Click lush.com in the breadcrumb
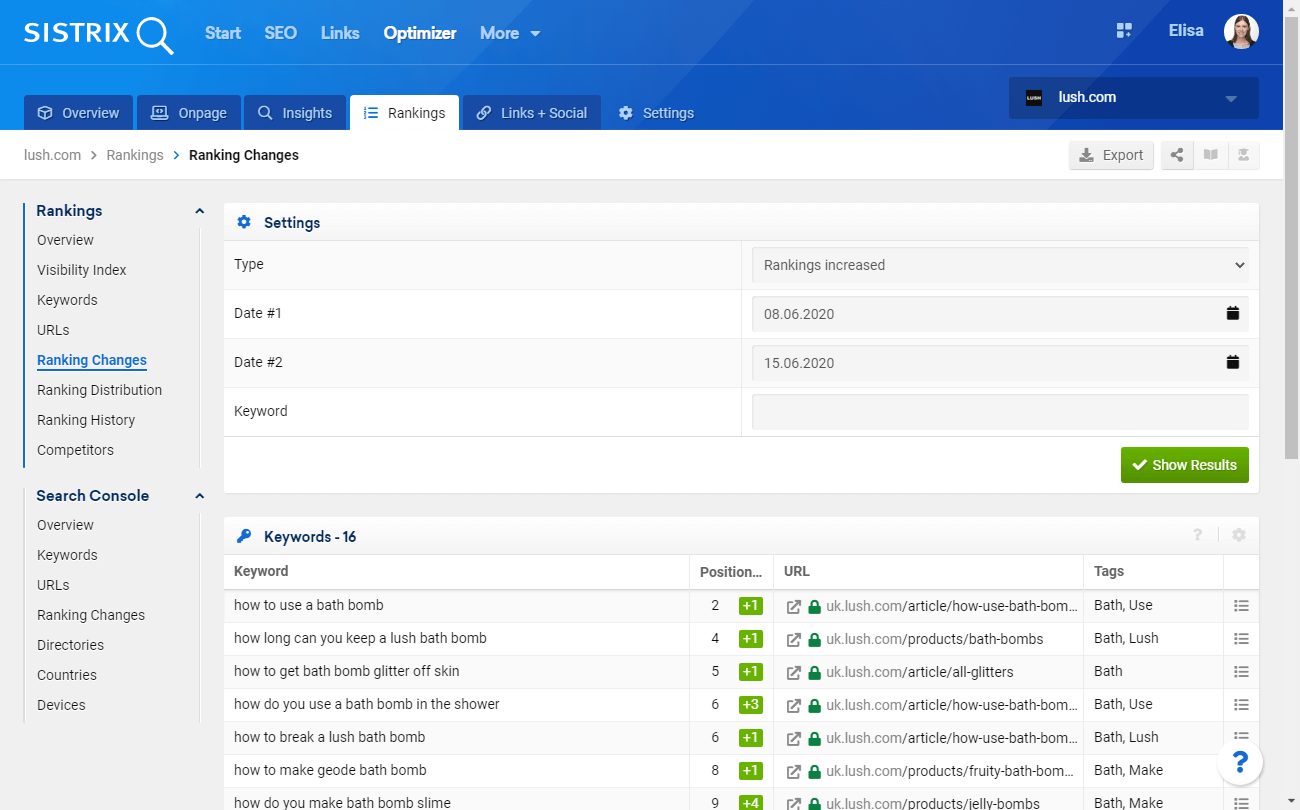Screen dimensions: 1300x810 click(52, 155)
